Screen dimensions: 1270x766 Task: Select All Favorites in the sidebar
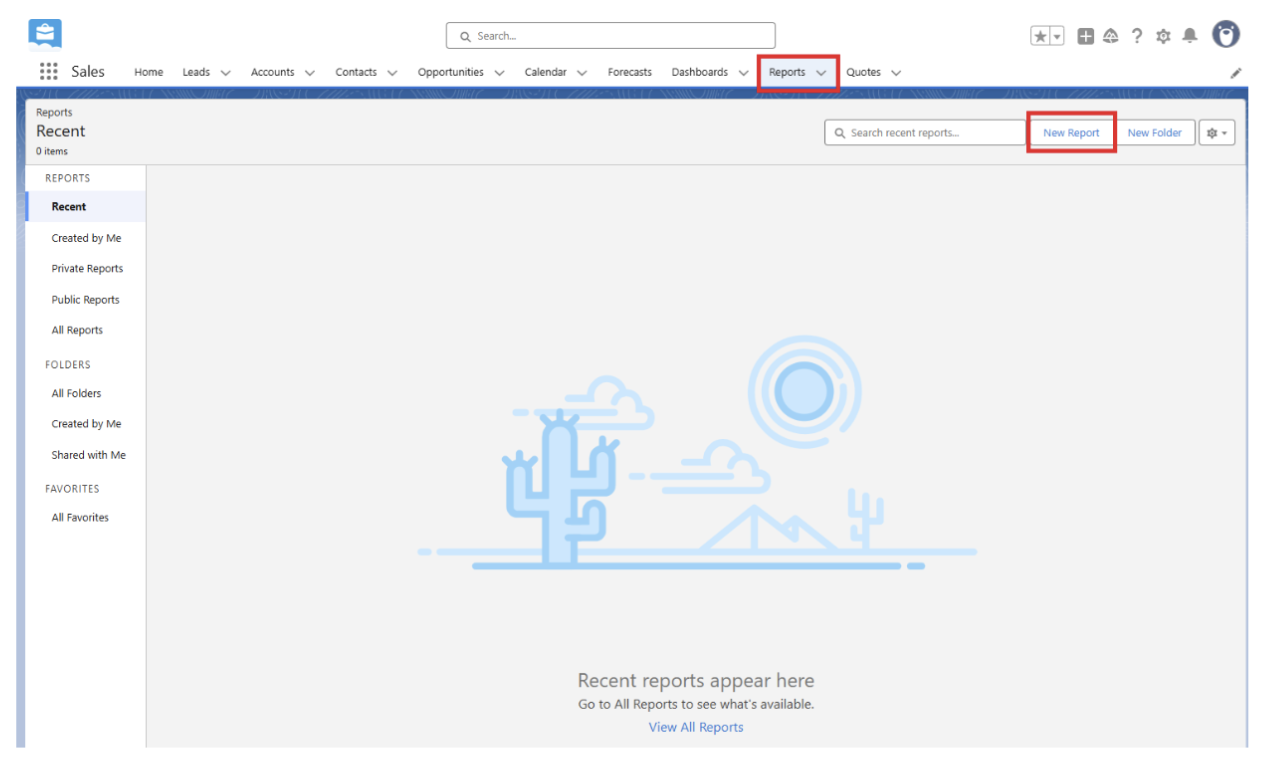point(80,518)
